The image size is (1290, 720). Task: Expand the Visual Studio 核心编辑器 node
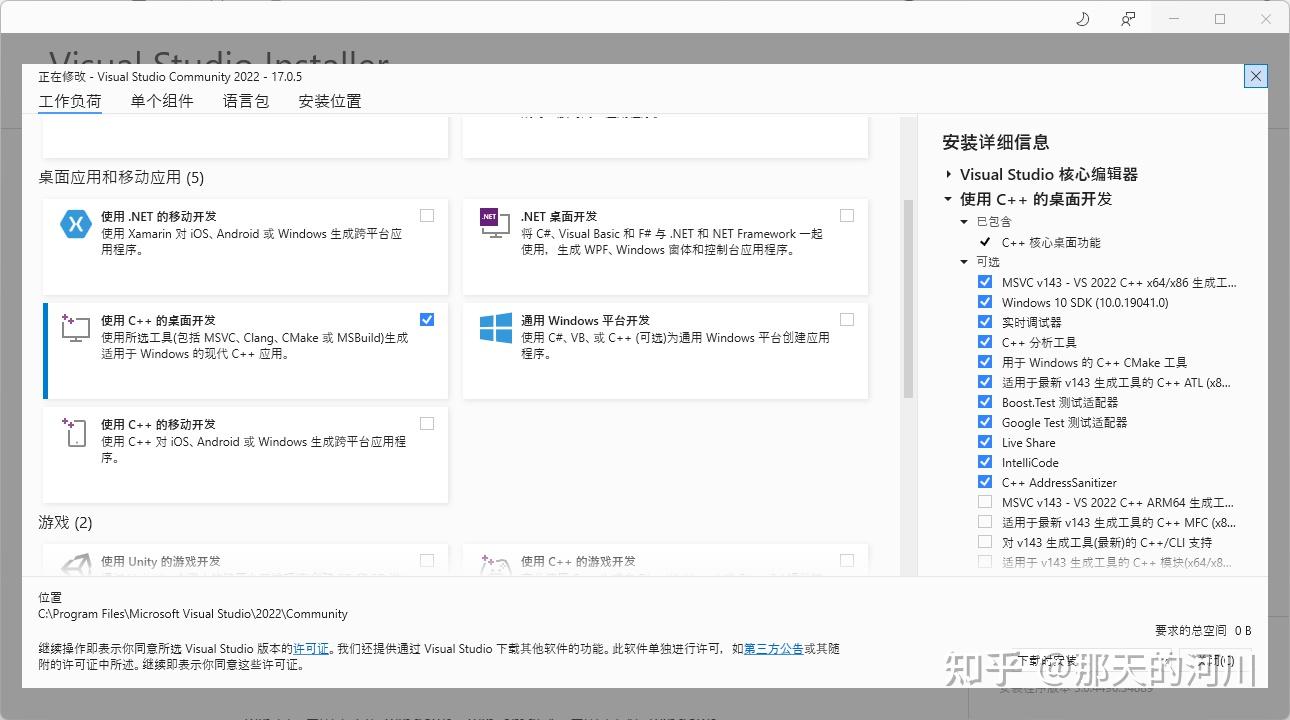click(x=948, y=173)
